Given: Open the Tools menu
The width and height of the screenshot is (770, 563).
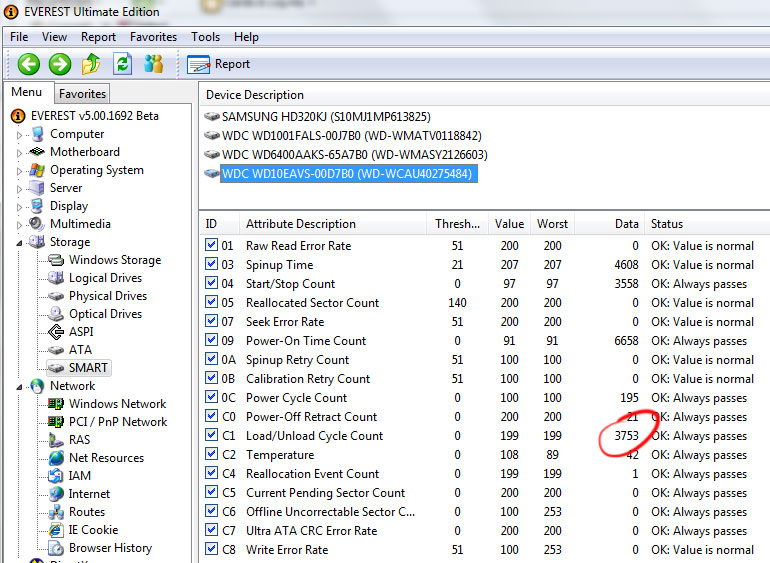Looking at the screenshot, I should [x=205, y=37].
